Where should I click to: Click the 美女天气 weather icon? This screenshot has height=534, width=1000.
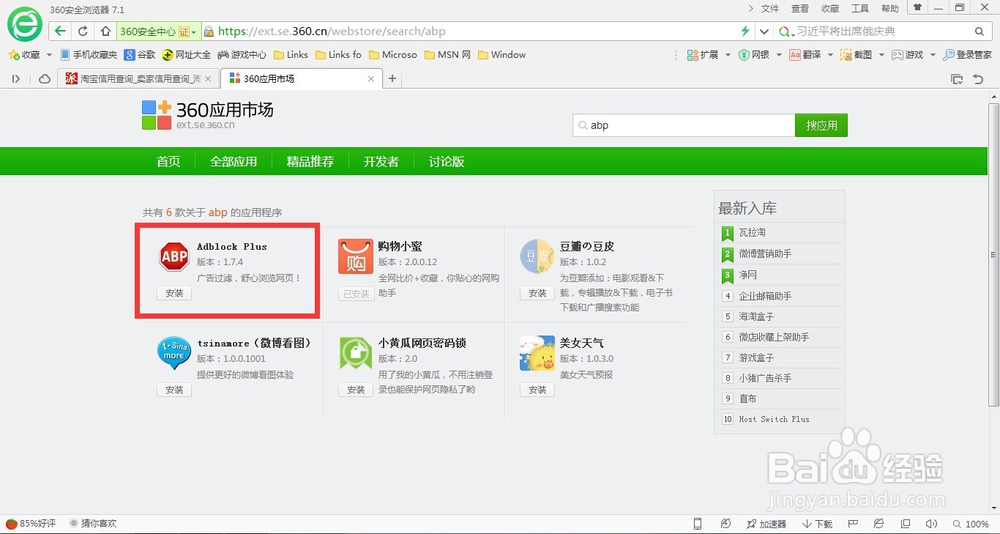click(537, 353)
